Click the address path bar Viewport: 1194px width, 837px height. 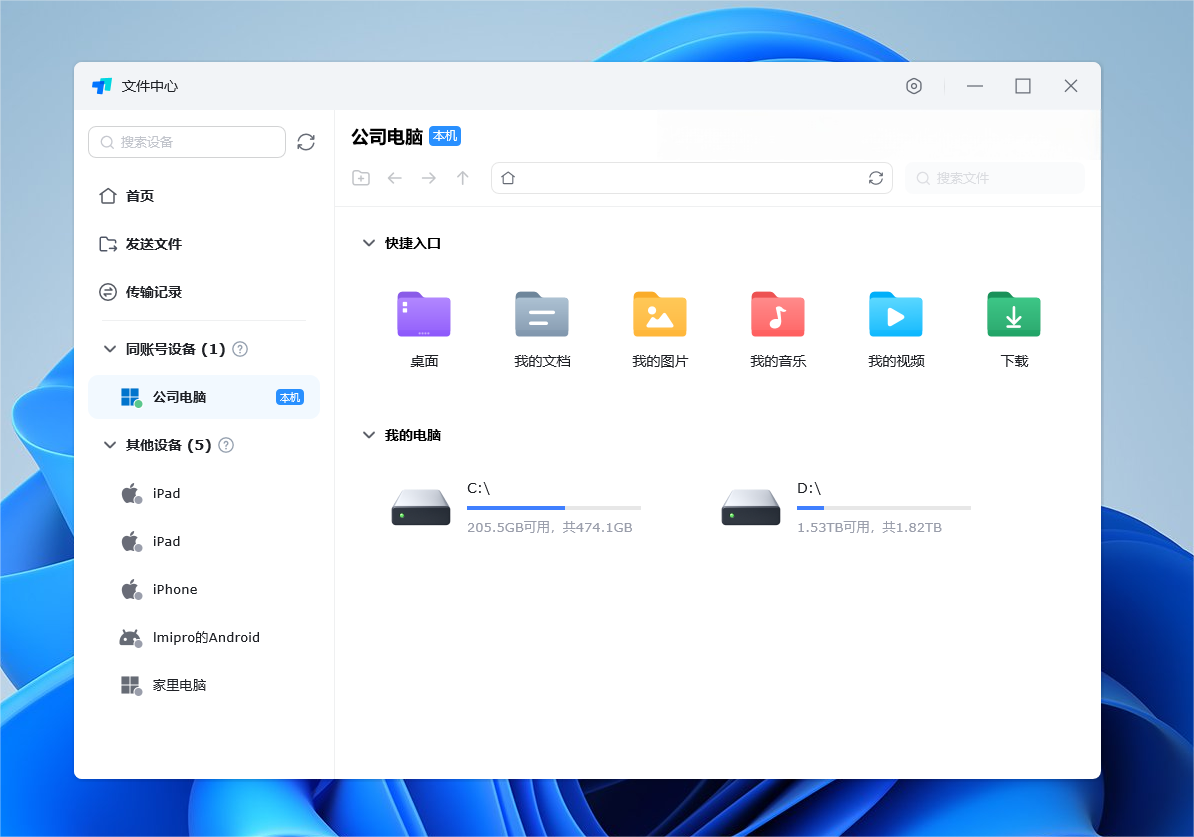point(691,178)
